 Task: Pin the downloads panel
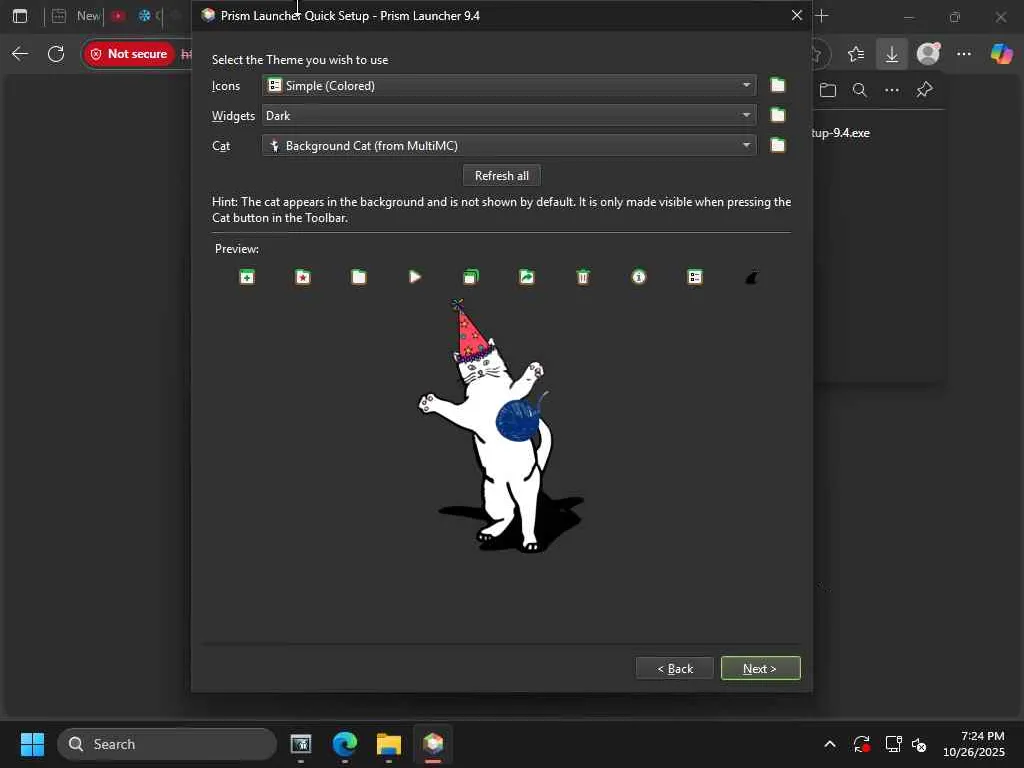(x=924, y=89)
